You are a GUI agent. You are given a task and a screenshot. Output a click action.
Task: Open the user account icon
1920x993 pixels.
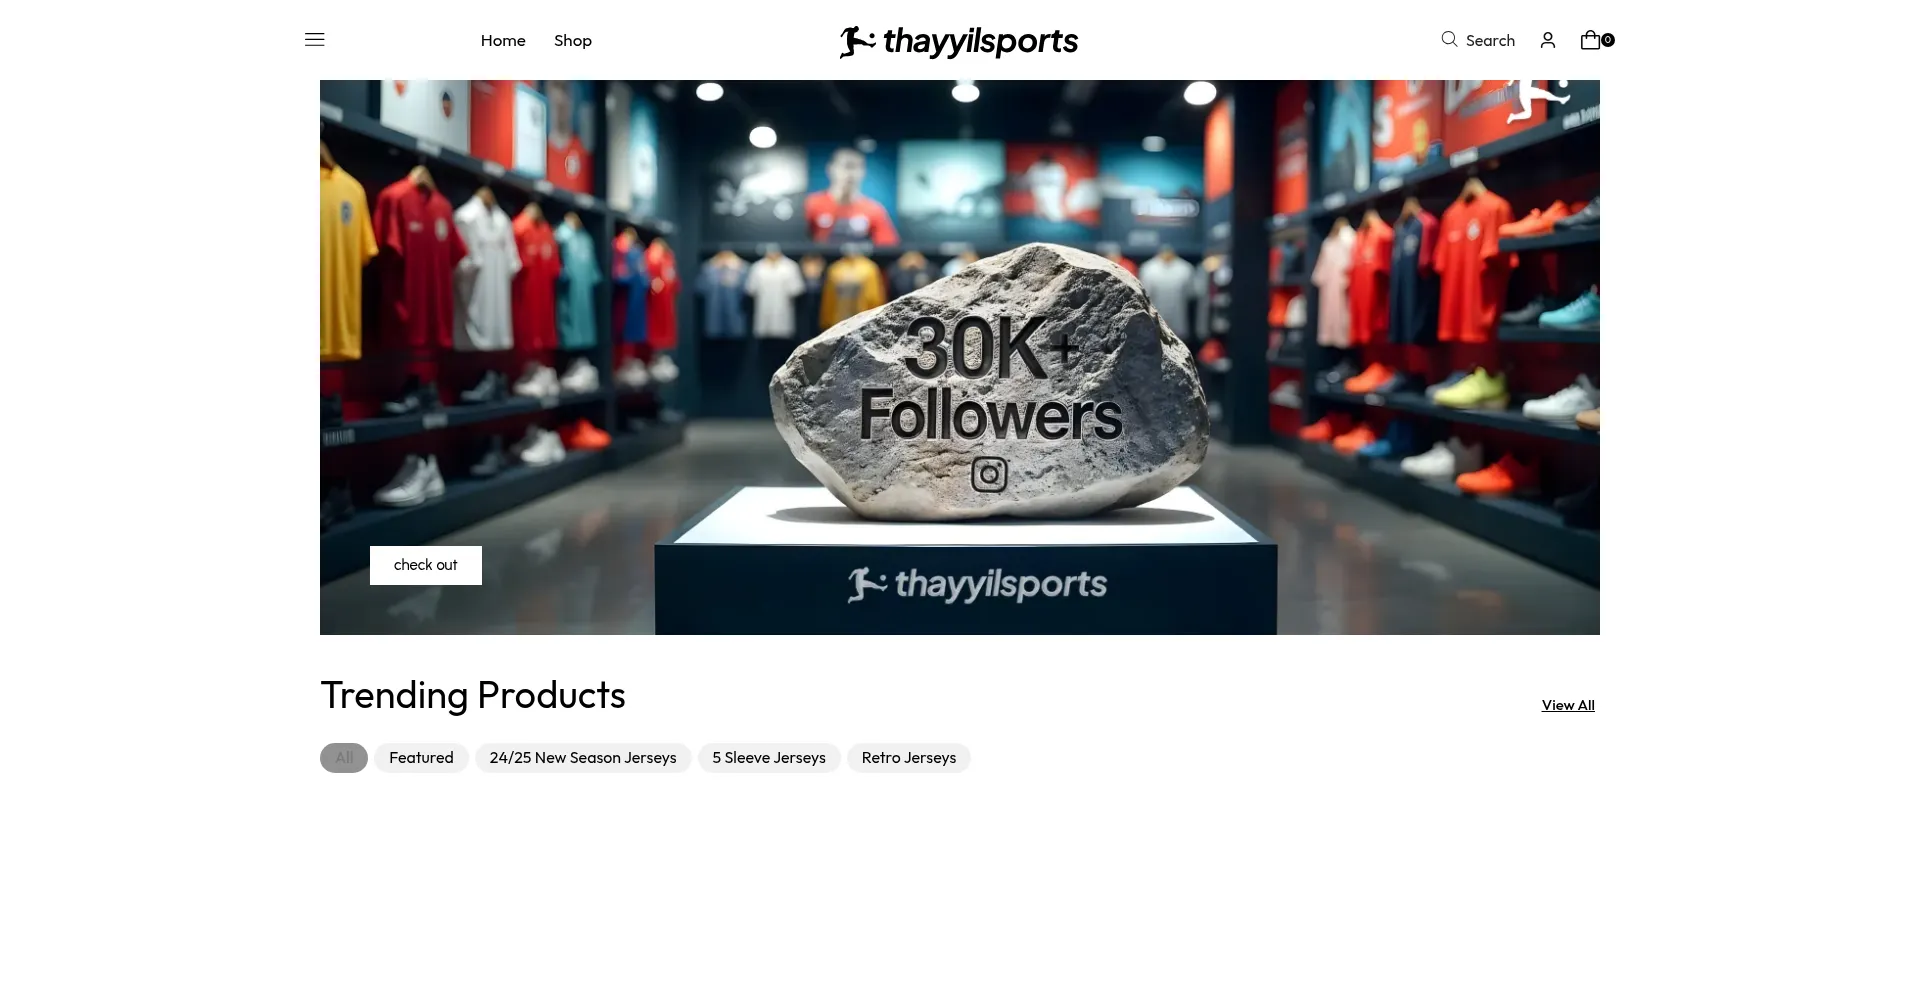coord(1548,40)
